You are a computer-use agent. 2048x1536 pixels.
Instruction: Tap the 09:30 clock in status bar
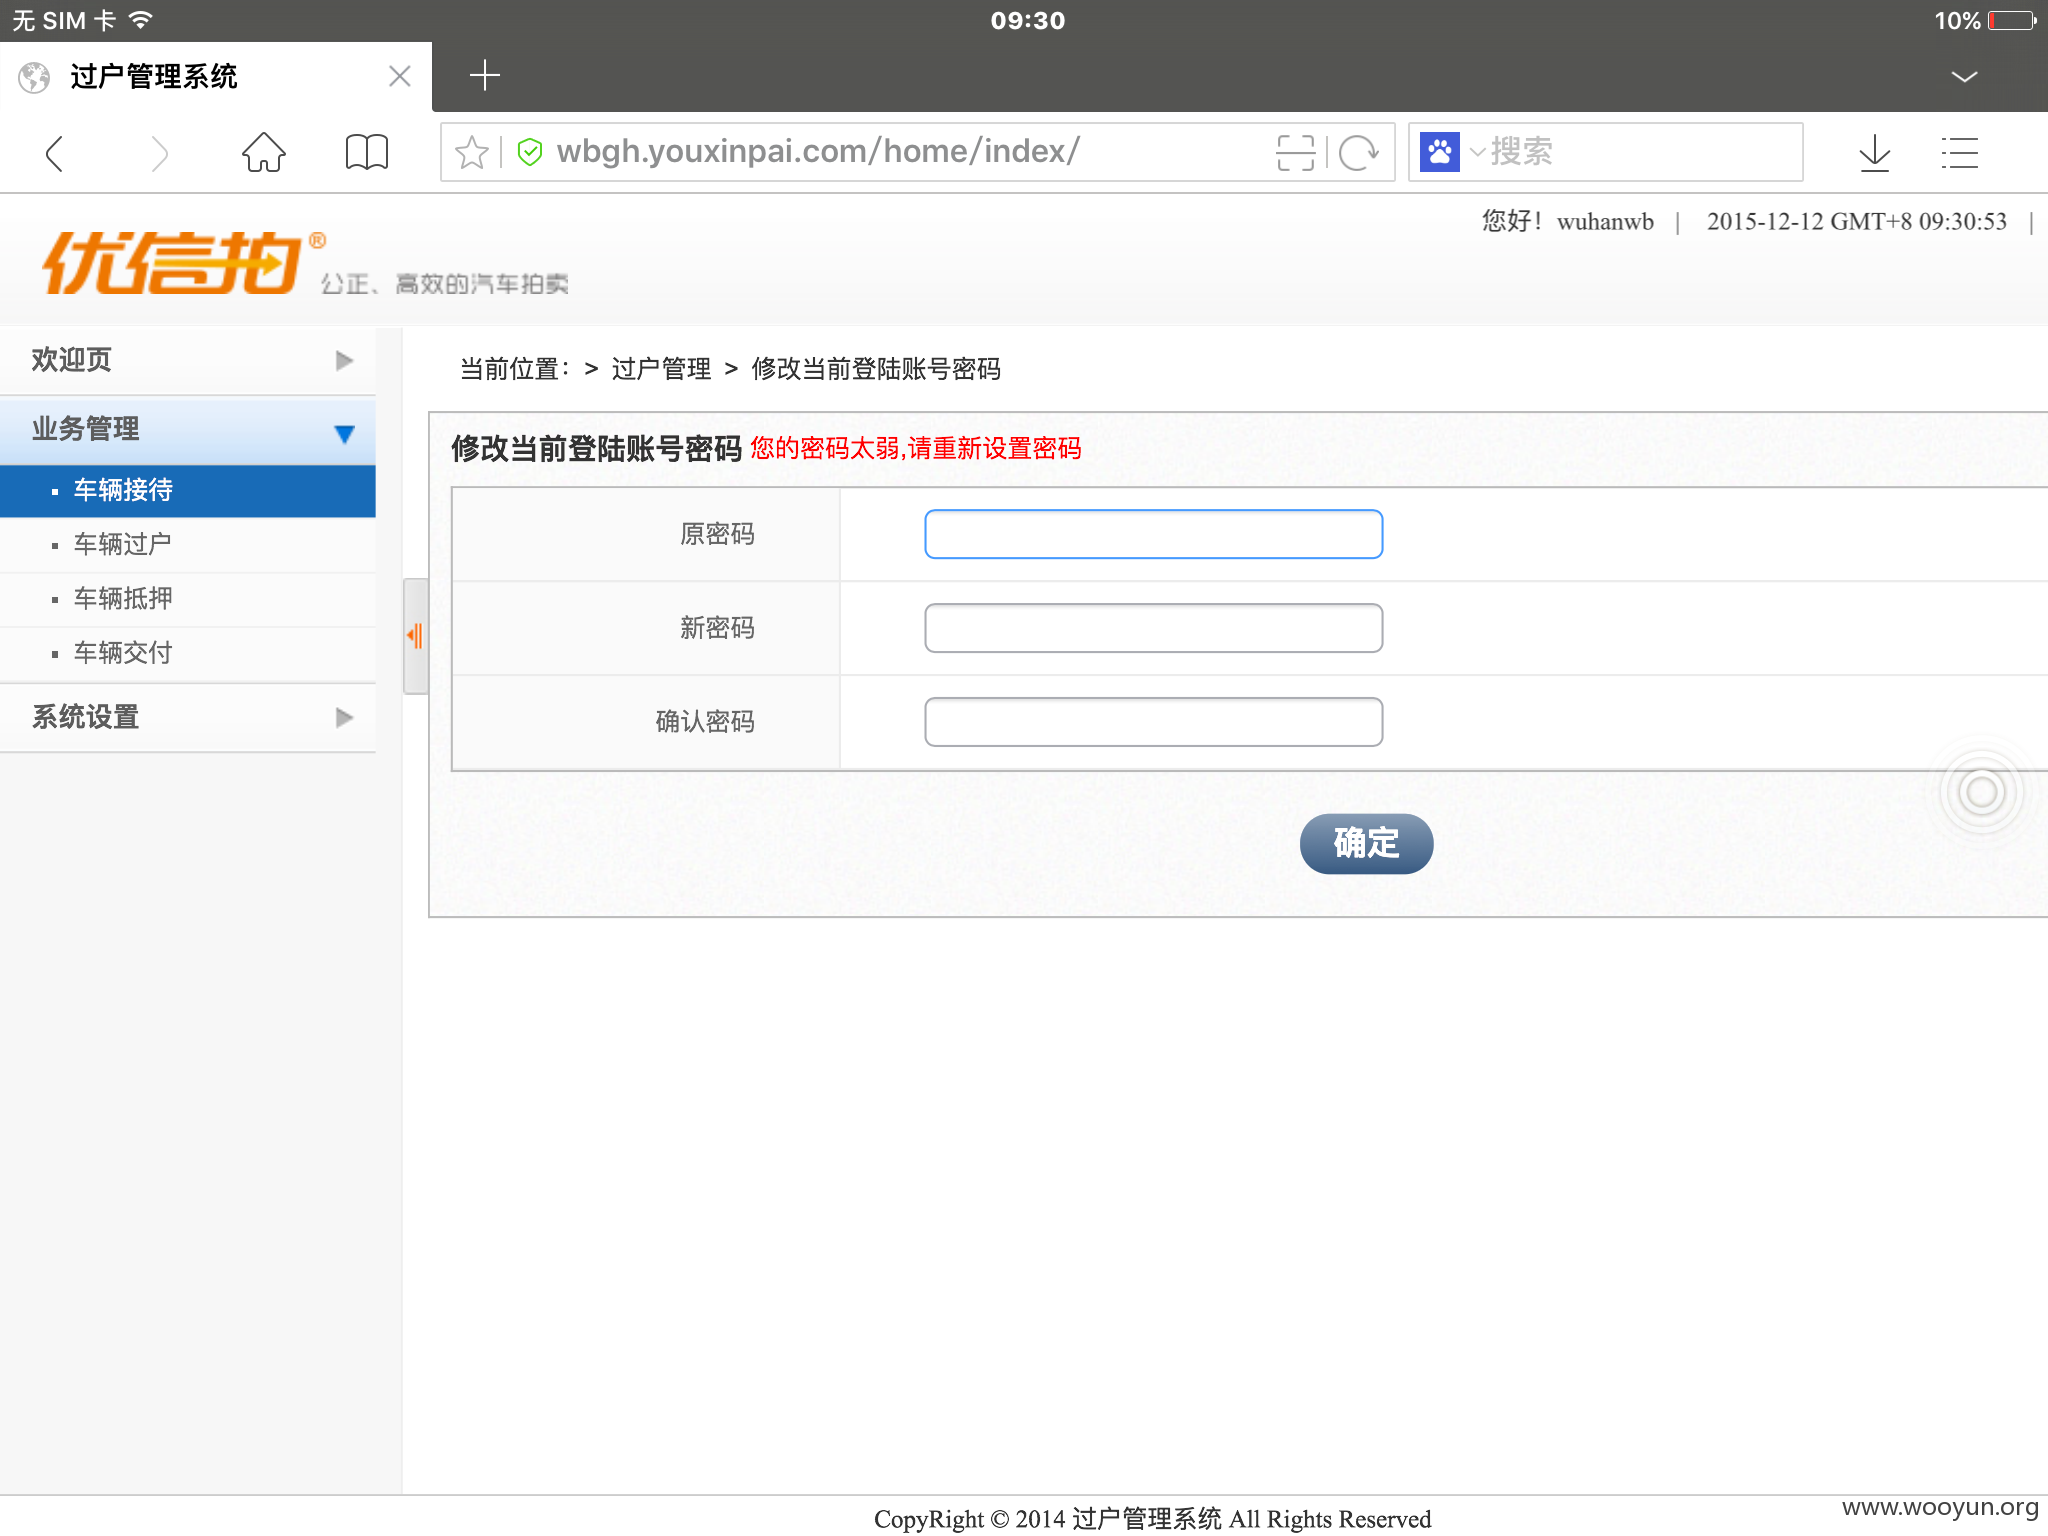[x=1027, y=20]
